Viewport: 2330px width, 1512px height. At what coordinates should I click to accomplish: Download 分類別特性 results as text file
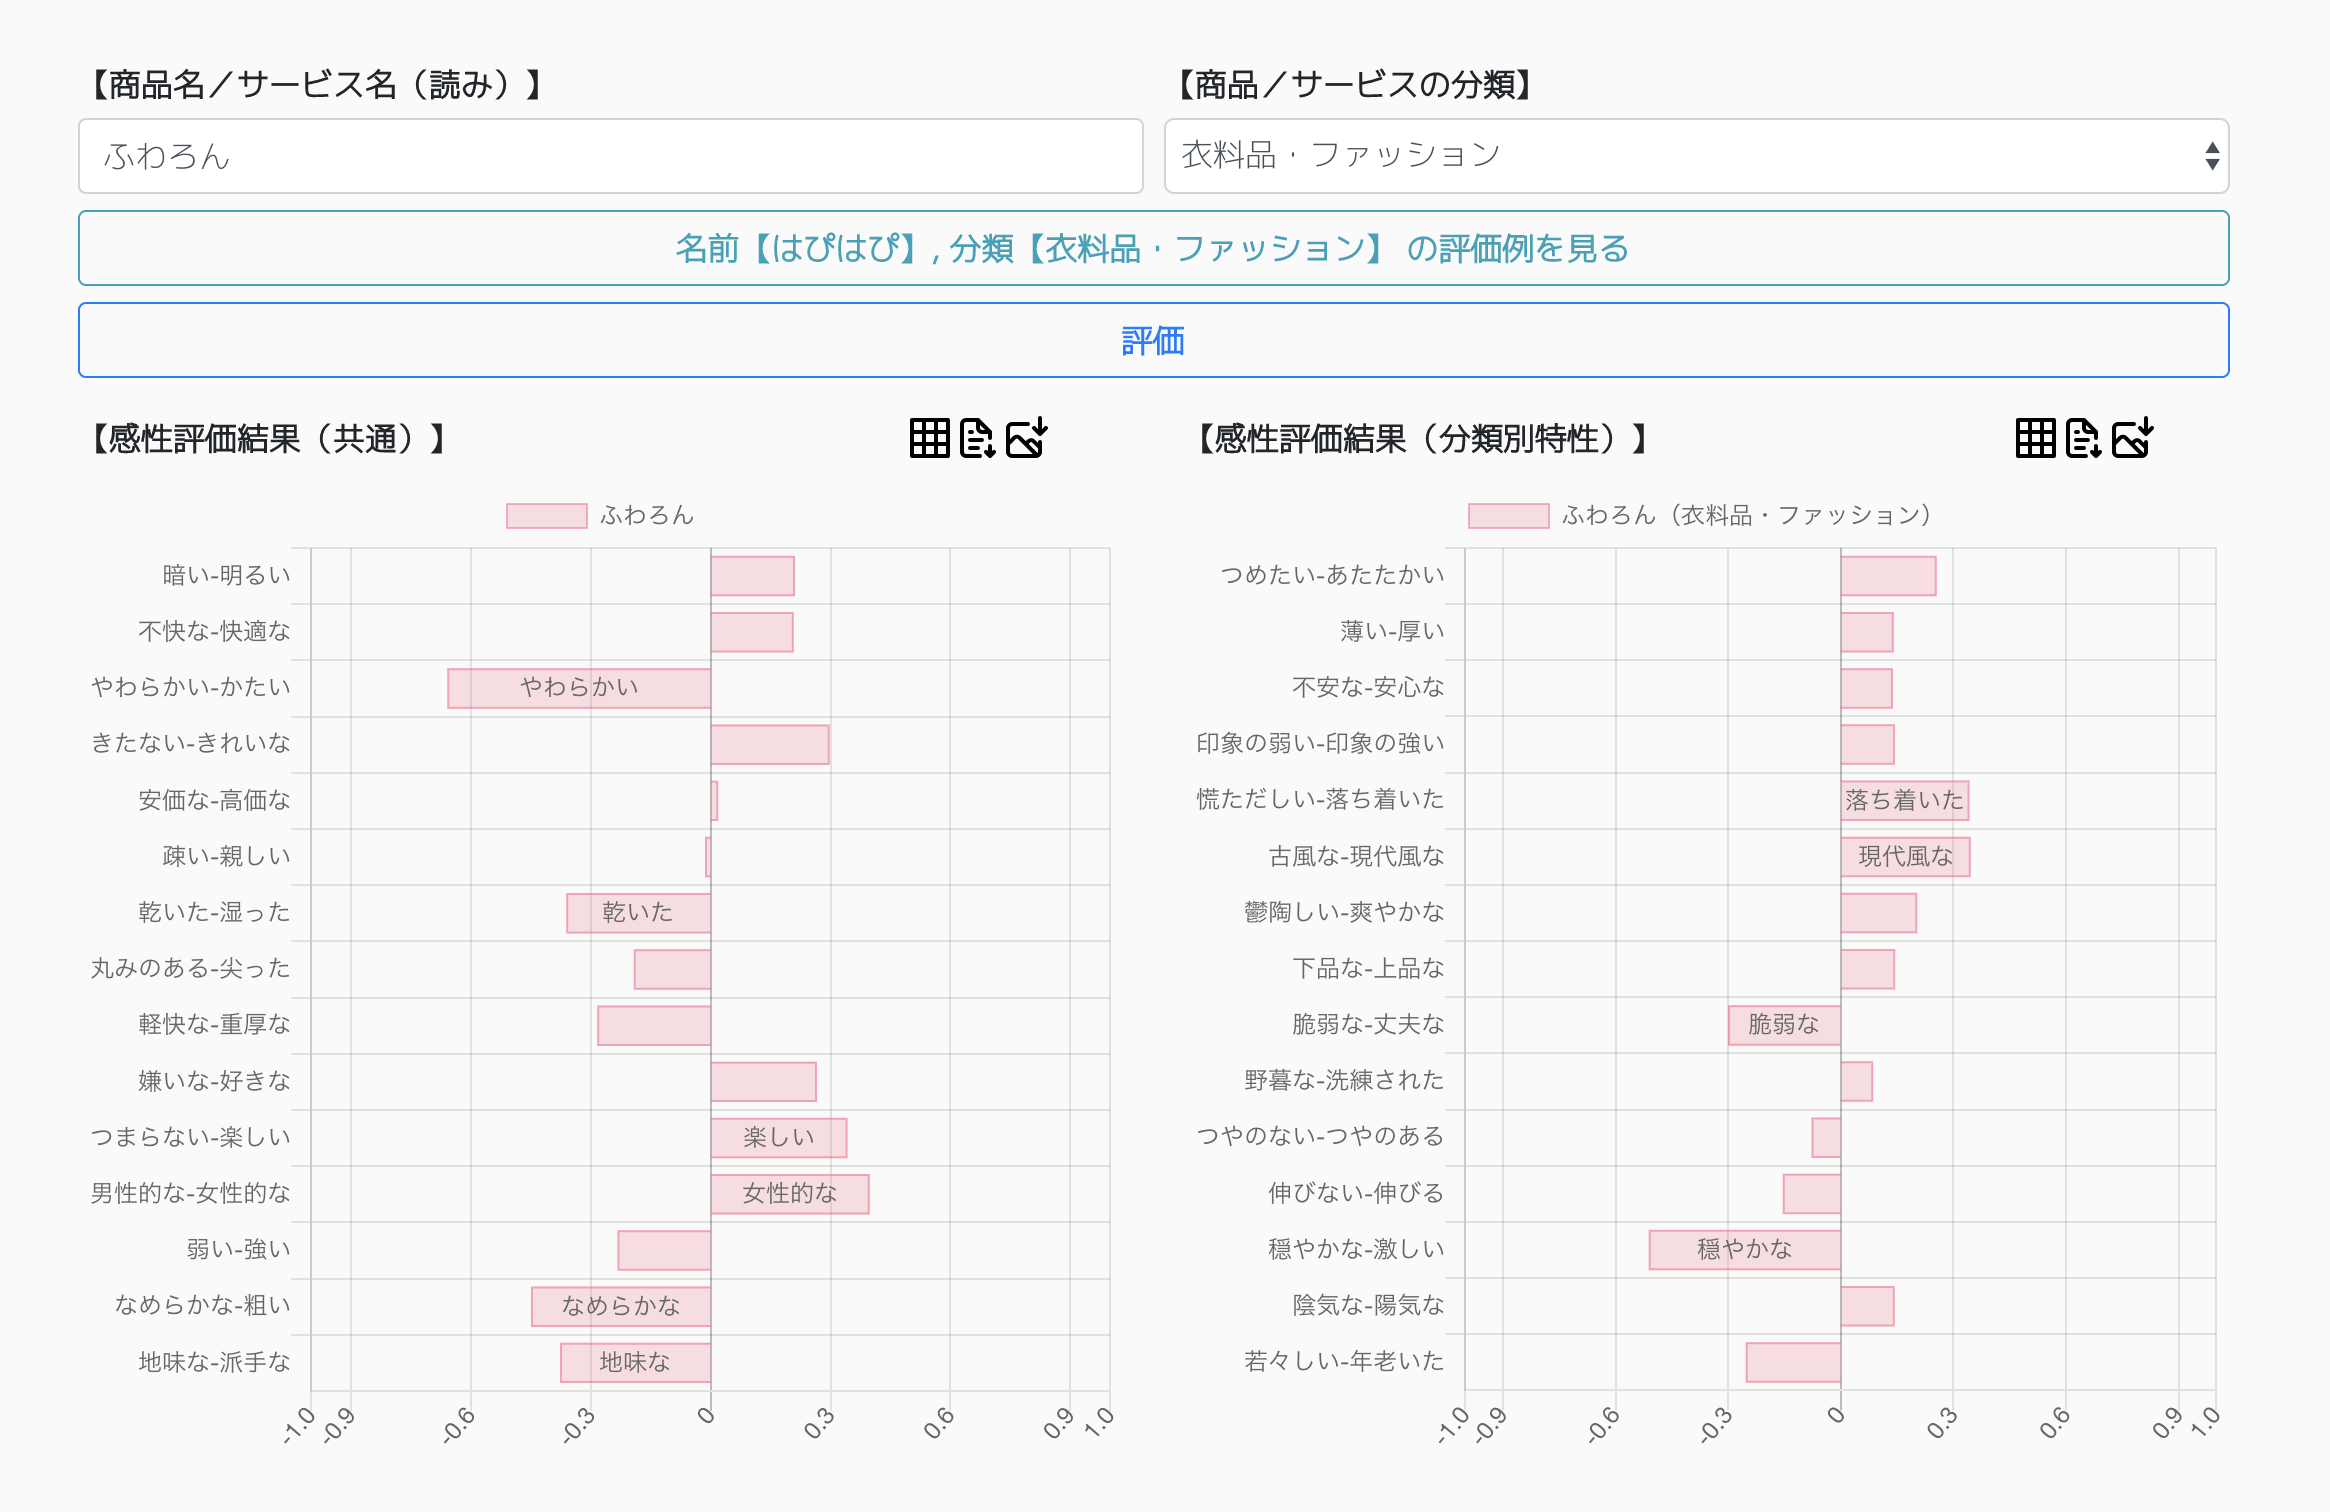pos(2083,438)
